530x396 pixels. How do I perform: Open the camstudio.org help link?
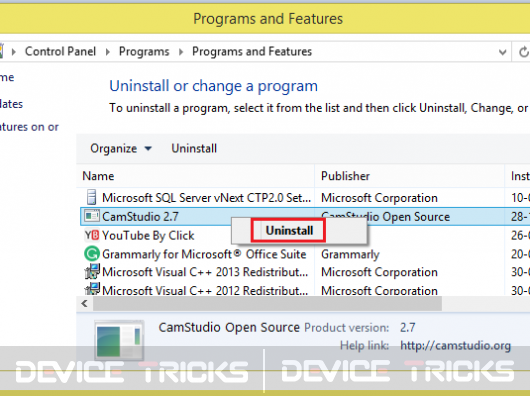[x=455, y=346]
